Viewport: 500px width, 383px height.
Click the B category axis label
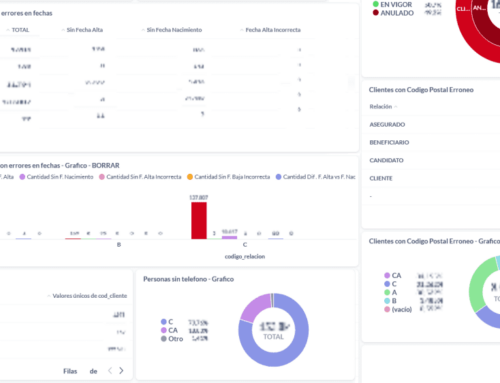pyautogui.click(x=119, y=245)
